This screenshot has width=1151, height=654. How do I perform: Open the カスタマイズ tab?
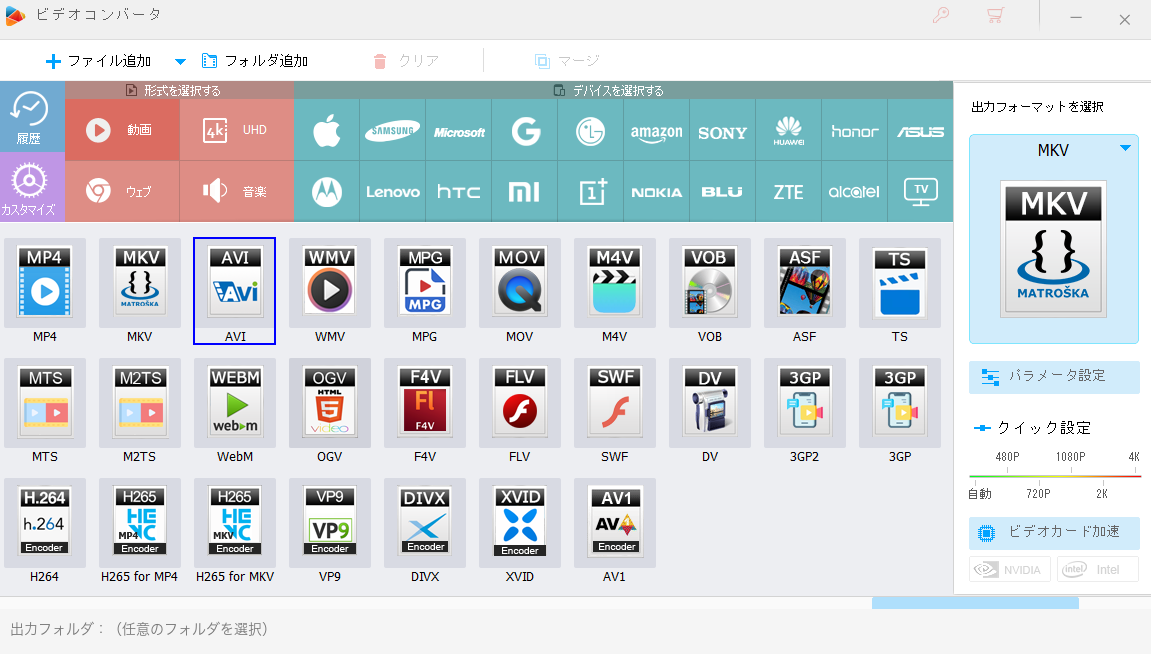click(x=29, y=188)
